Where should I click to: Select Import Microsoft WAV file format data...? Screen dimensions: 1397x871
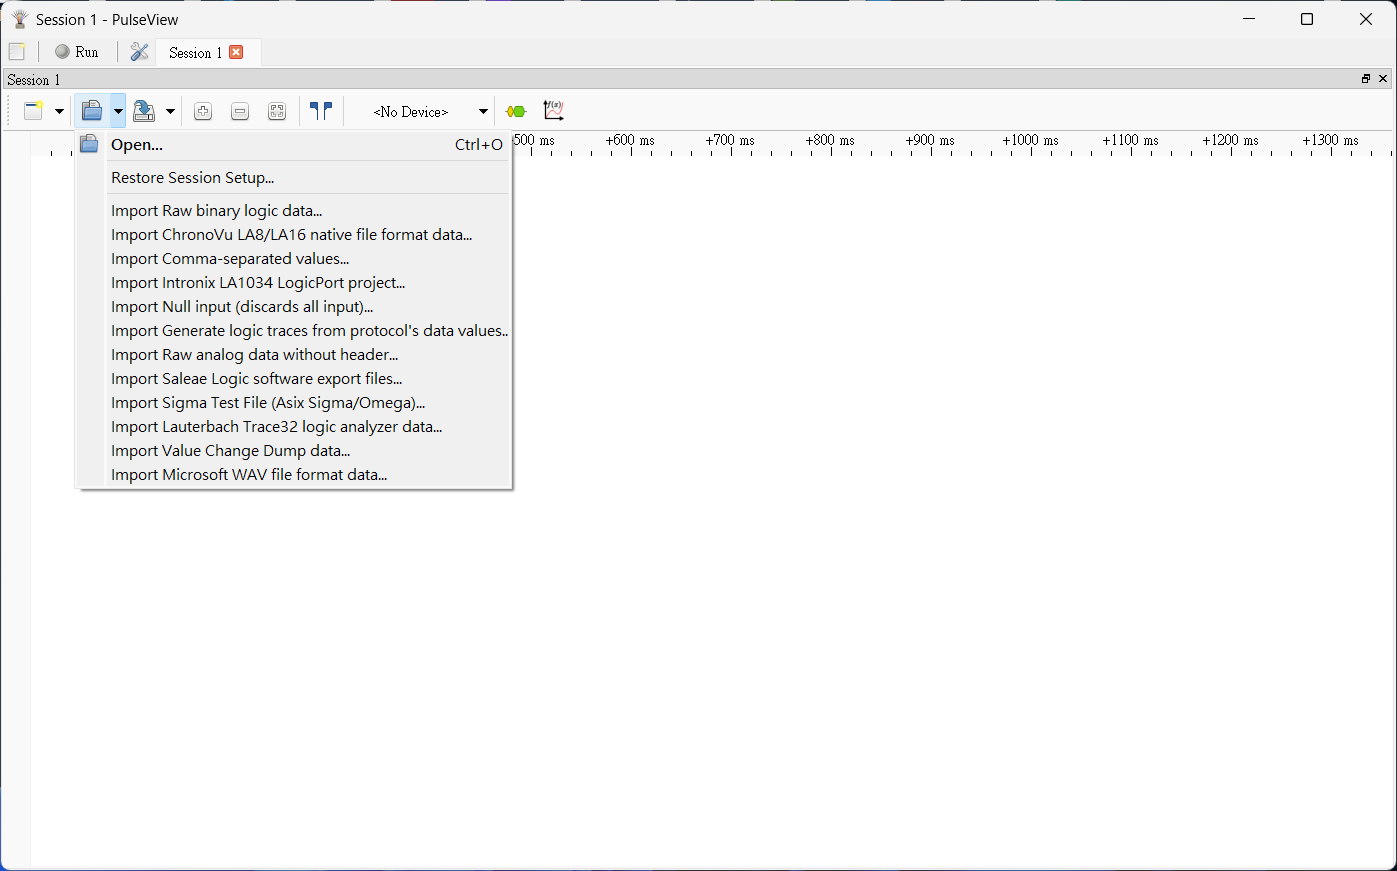(x=294, y=475)
